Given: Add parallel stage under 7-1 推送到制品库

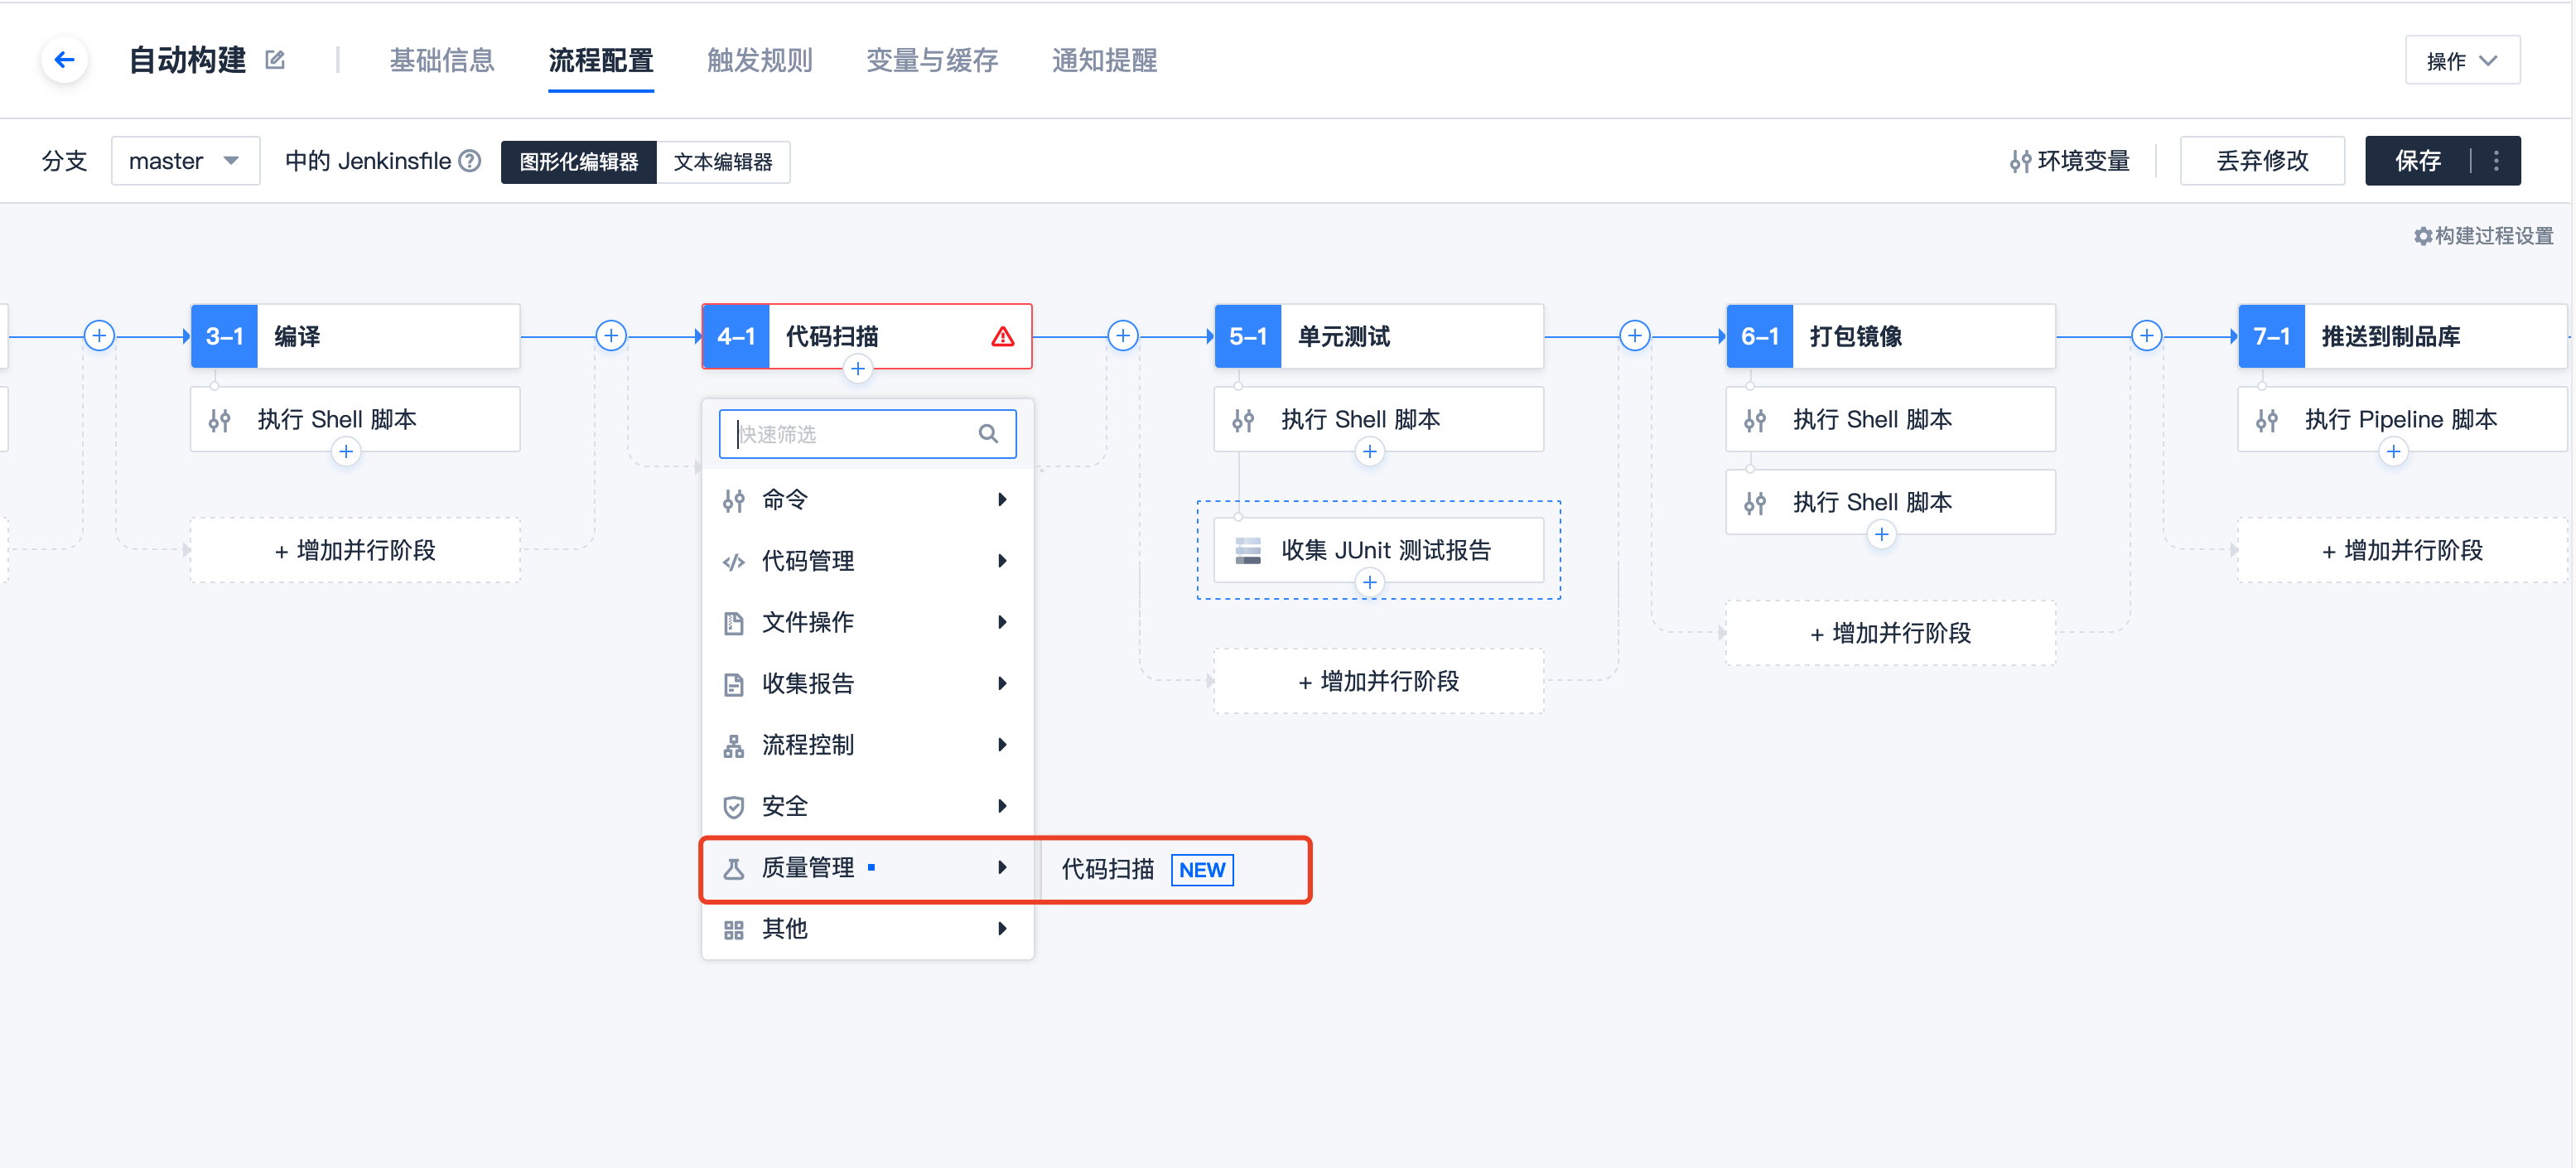Looking at the screenshot, I should 2402,551.
